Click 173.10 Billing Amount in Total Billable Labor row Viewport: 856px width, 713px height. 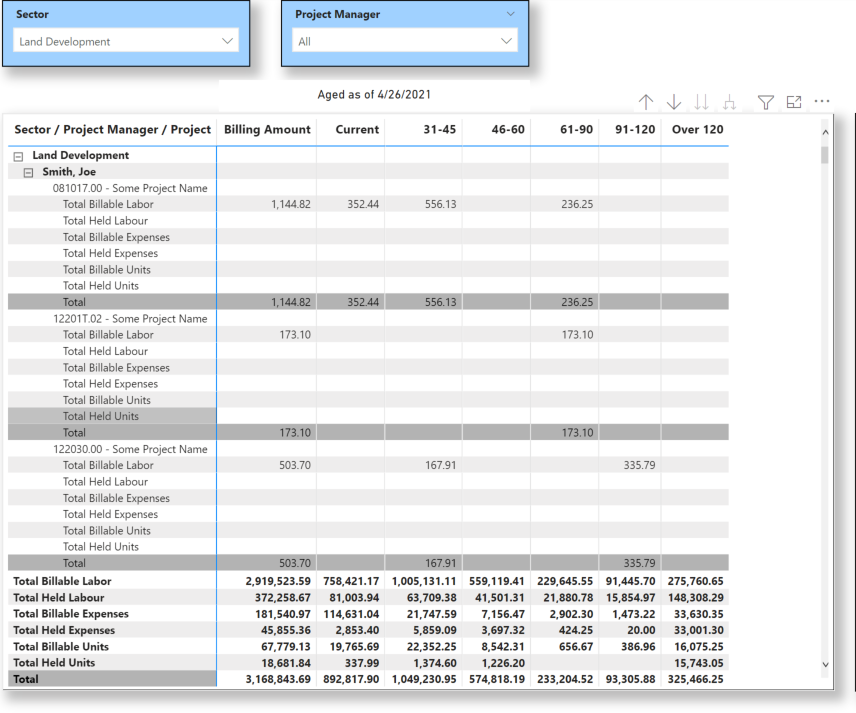(295, 335)
